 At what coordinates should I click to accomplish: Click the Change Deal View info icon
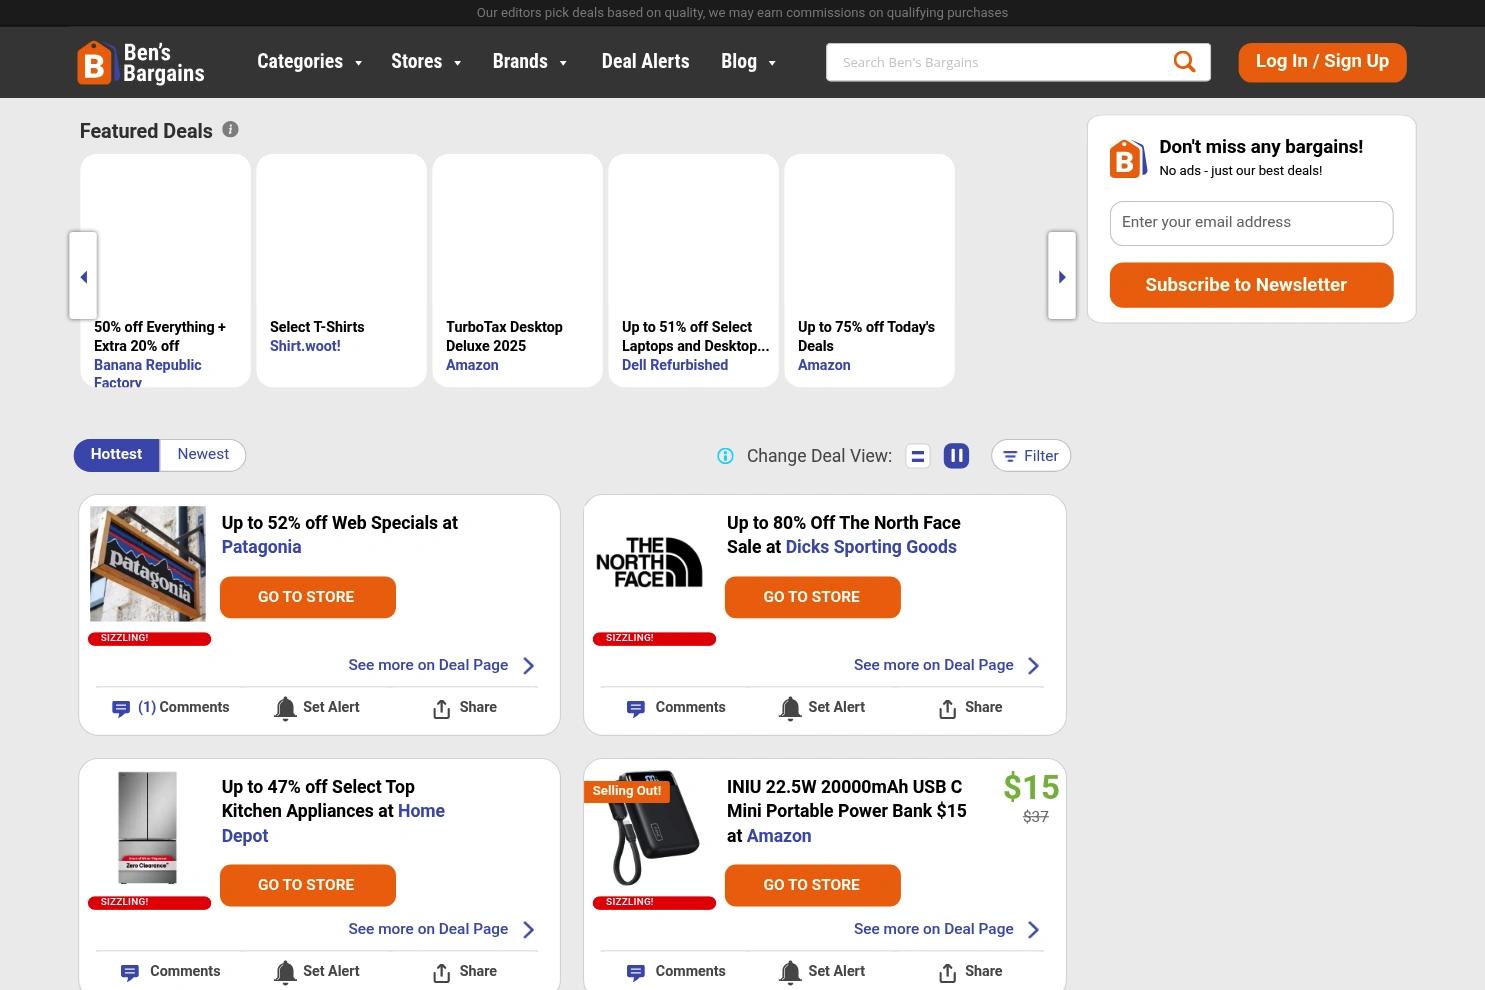pos(725,456)
